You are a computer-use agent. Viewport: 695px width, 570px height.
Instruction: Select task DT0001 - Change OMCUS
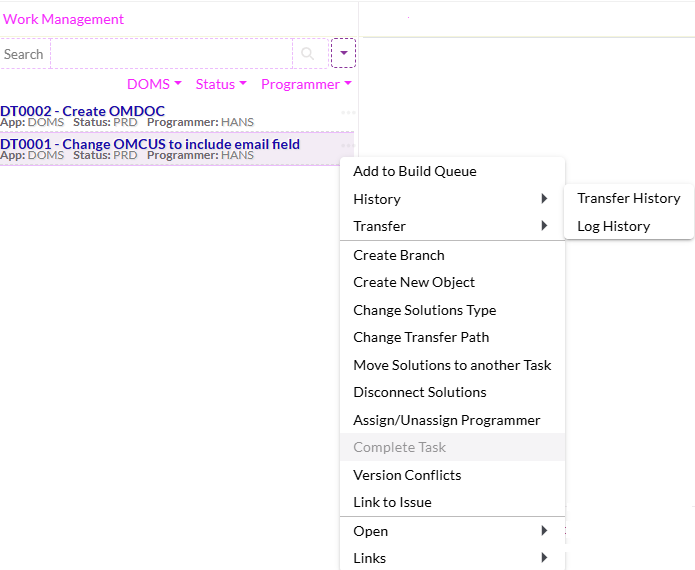click(x=150, y=144)
